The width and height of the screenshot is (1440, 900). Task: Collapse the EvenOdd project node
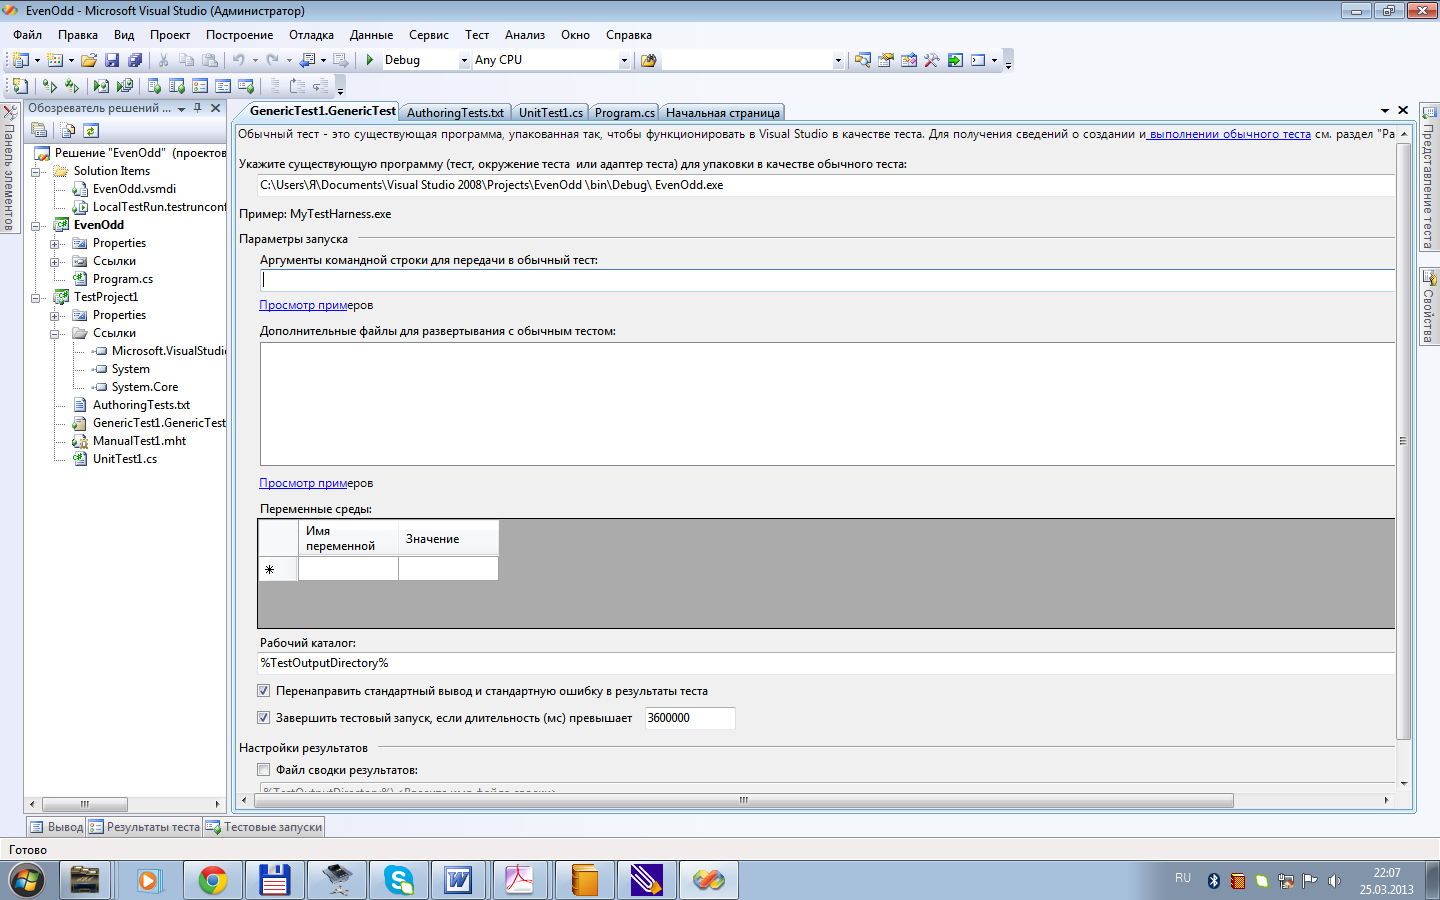click(36, 225)
